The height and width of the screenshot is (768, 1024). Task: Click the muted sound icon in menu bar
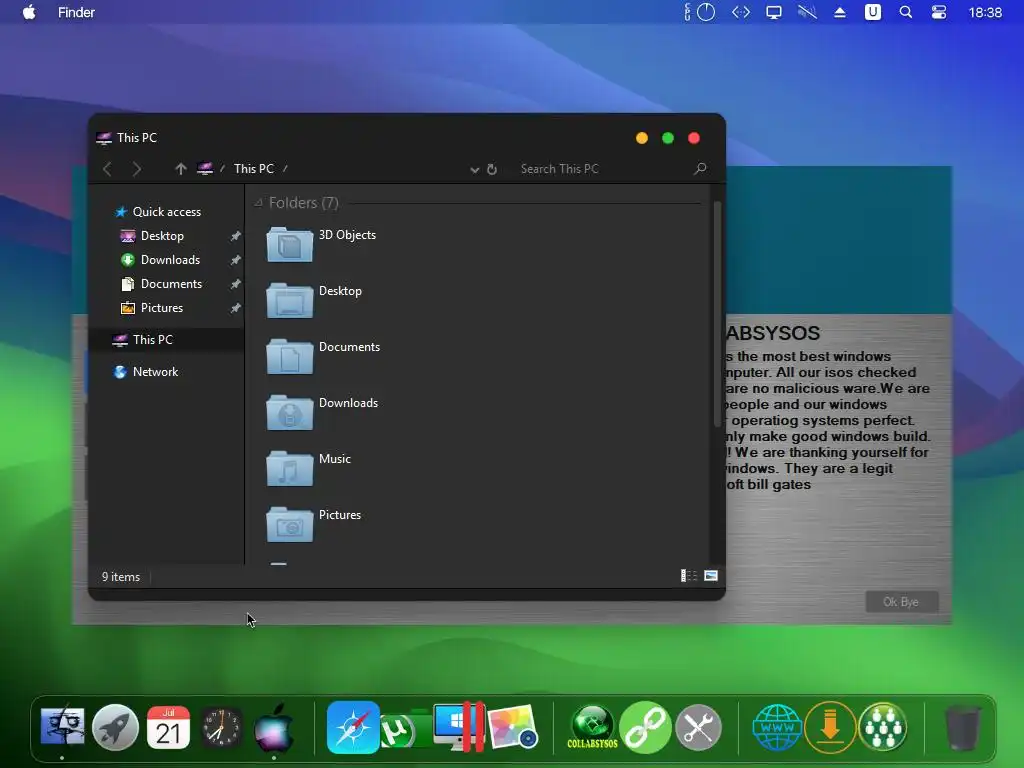(x=807, y=12)
